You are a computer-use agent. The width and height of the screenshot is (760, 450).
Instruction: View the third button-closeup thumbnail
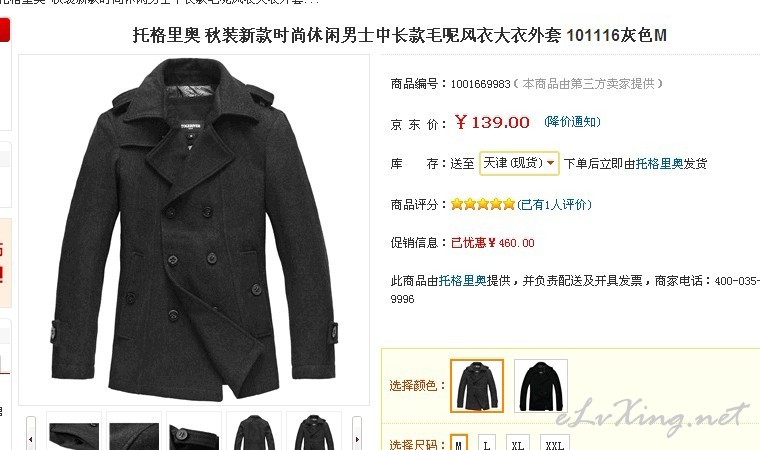click(194, 432)
